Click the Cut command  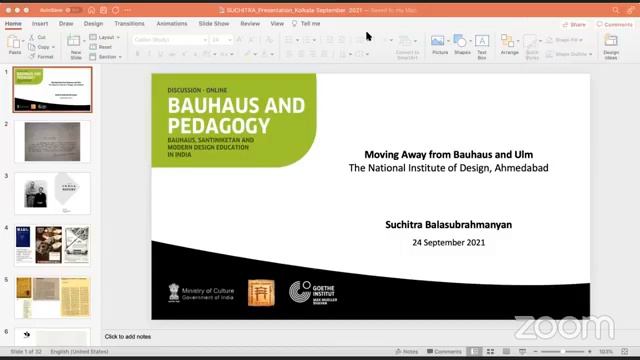click(x=38, y=37)
